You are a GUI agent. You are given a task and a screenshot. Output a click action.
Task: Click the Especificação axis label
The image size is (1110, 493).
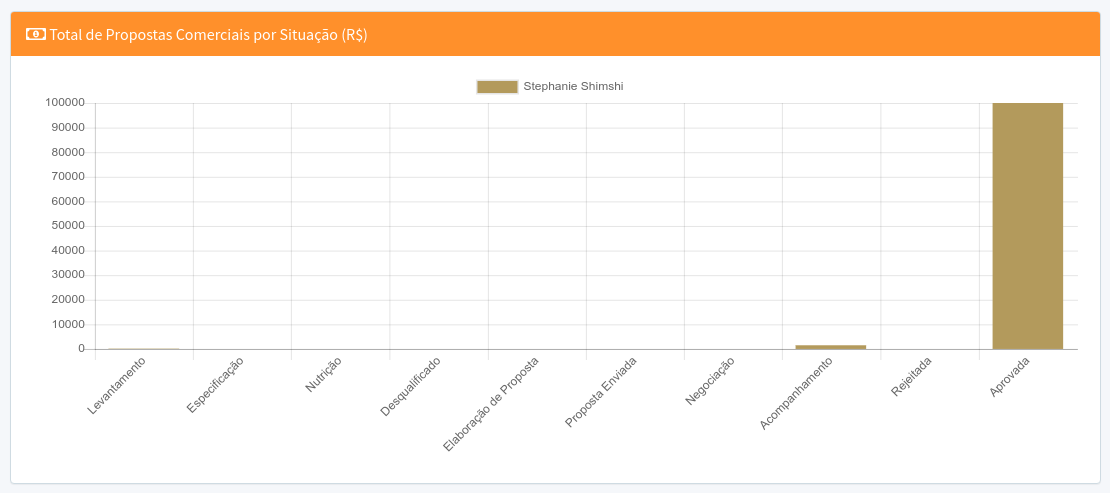[215, 385]
